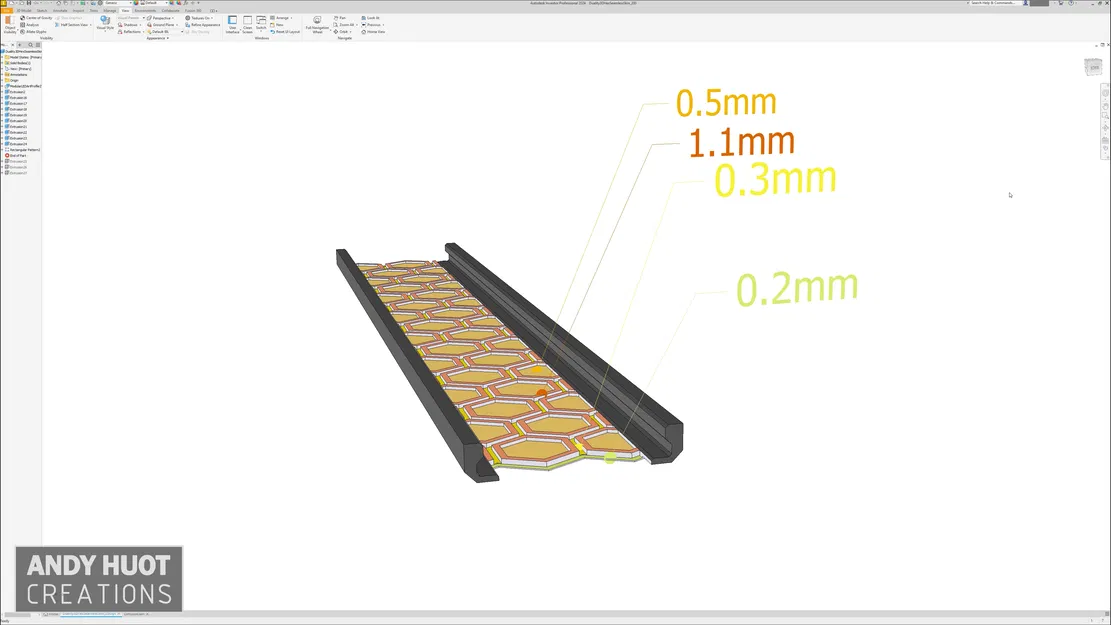Toggle Shadows in Appearance panel
Screen dimensions: 1111x625
point(129,25)
